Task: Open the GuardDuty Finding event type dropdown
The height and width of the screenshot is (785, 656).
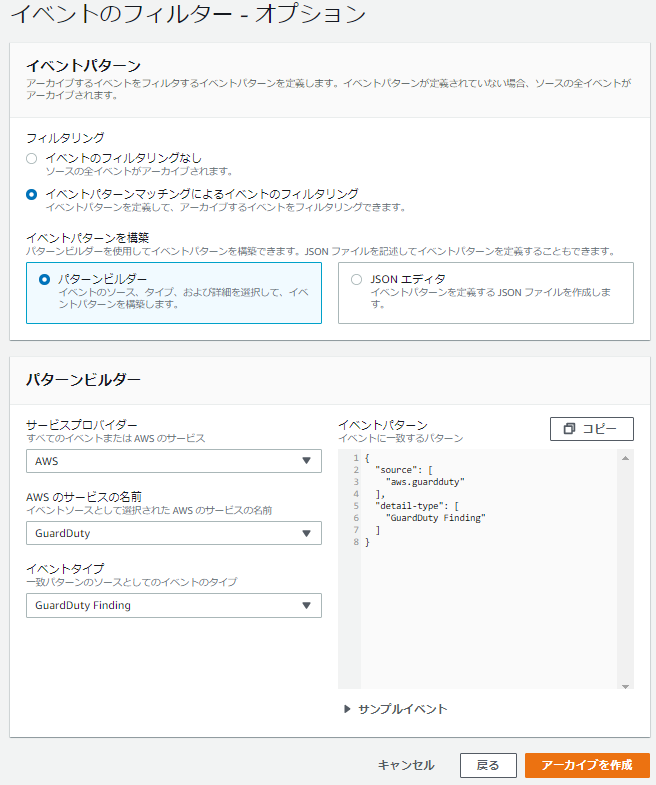Action: (174, 605)
